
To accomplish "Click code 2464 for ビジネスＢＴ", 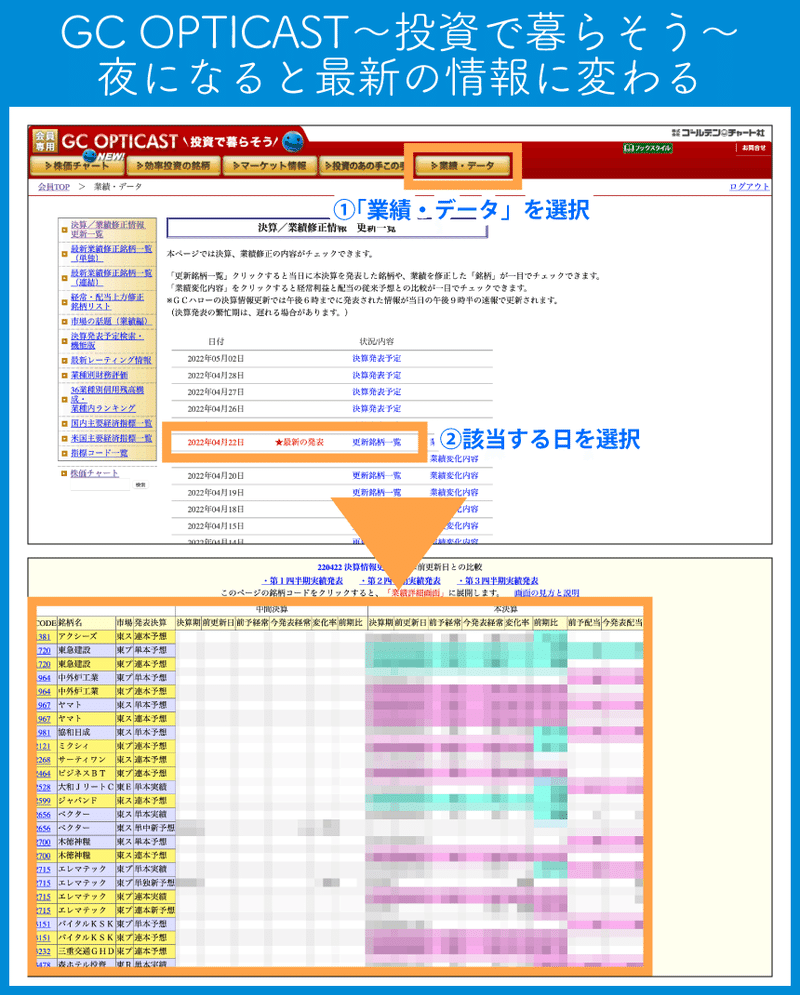I will coord(44,774).
